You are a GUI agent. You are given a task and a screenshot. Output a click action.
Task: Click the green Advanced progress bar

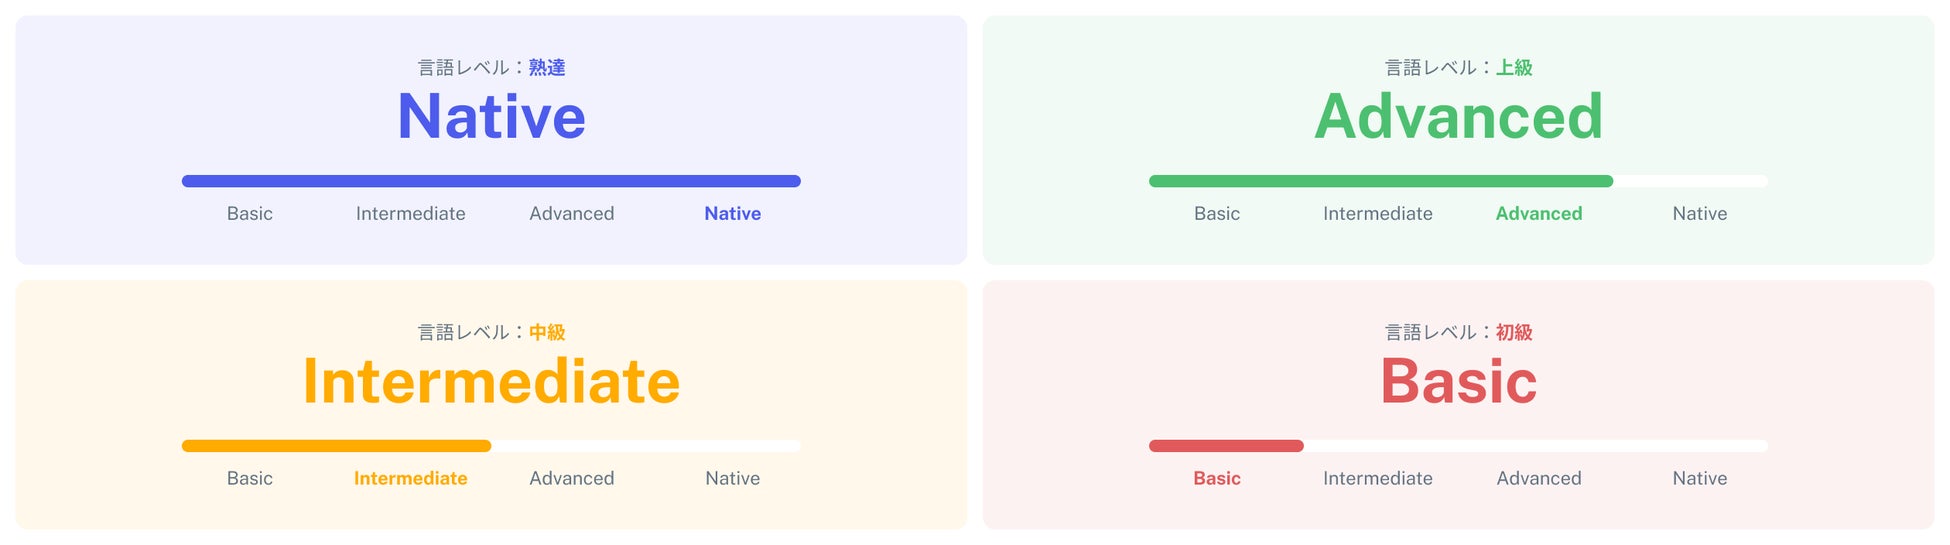coord(1380,181)
